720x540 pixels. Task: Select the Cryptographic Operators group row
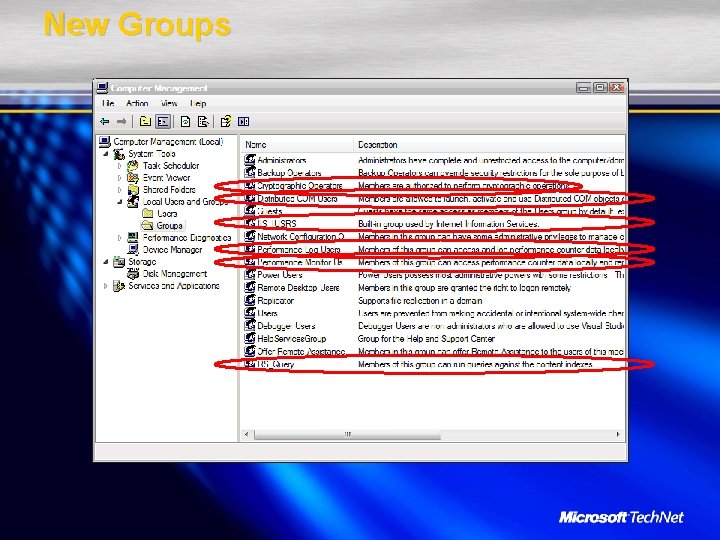pyautogui.click(x=433, y=186)
